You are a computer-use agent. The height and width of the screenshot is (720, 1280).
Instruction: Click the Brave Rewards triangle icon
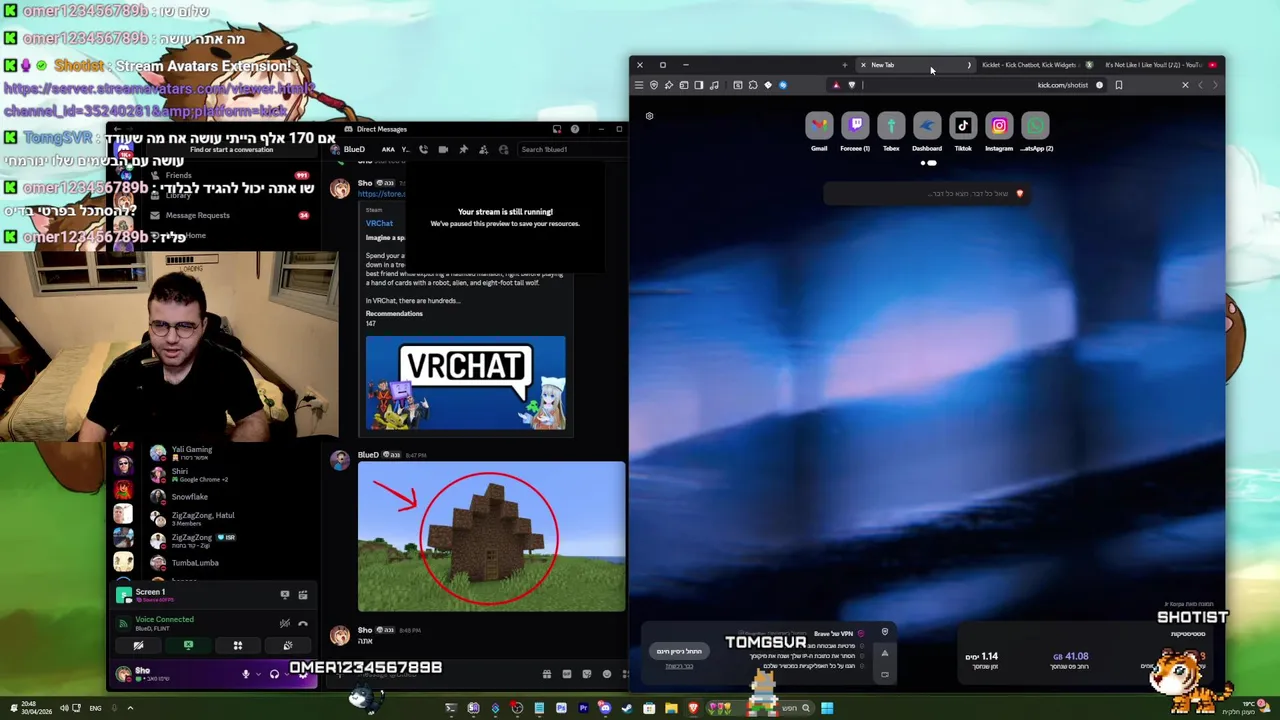click(836, 85)
